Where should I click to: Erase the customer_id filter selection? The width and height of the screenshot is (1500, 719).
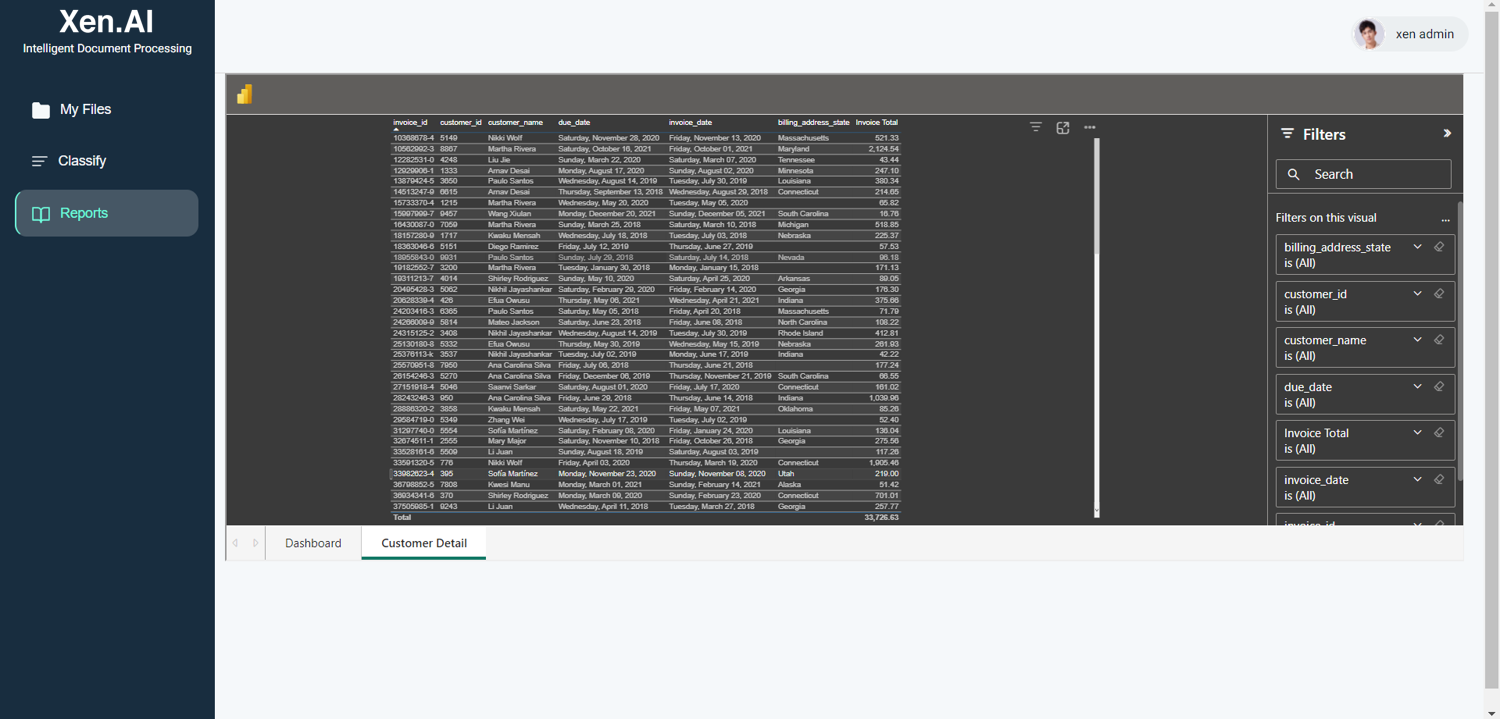click(x=1439, y=293)
